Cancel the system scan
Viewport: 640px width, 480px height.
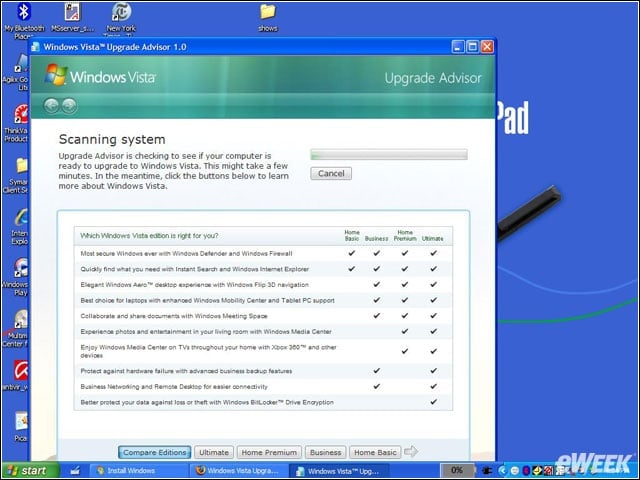tap(331, 173)
